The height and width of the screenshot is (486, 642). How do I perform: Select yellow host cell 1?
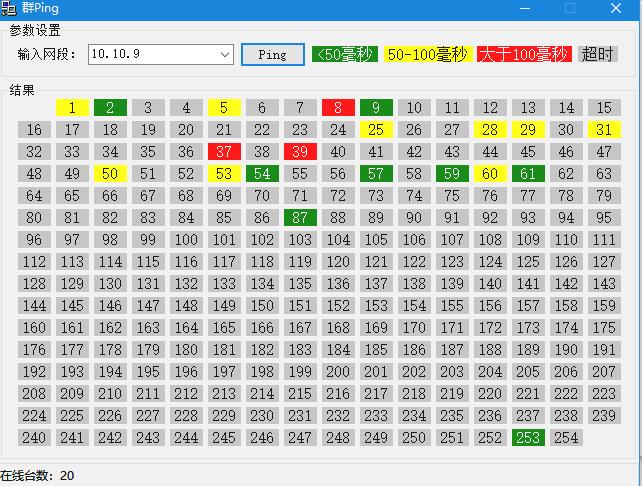click(73, 108)
